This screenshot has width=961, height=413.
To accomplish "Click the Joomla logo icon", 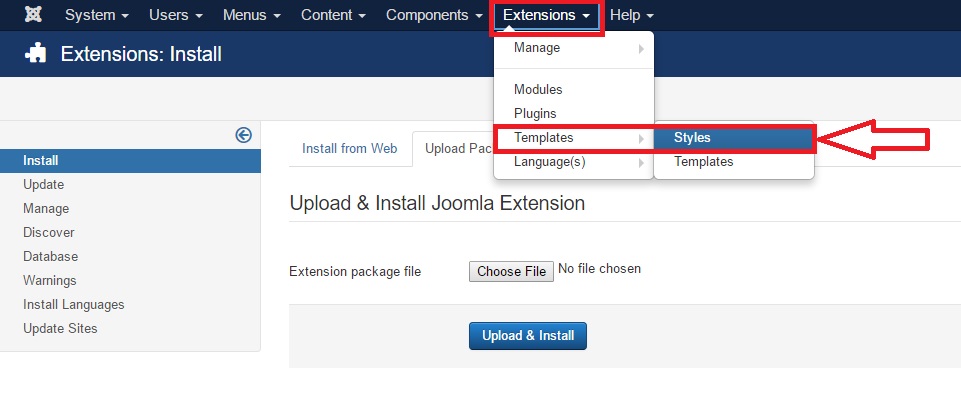I will (33, 15).
